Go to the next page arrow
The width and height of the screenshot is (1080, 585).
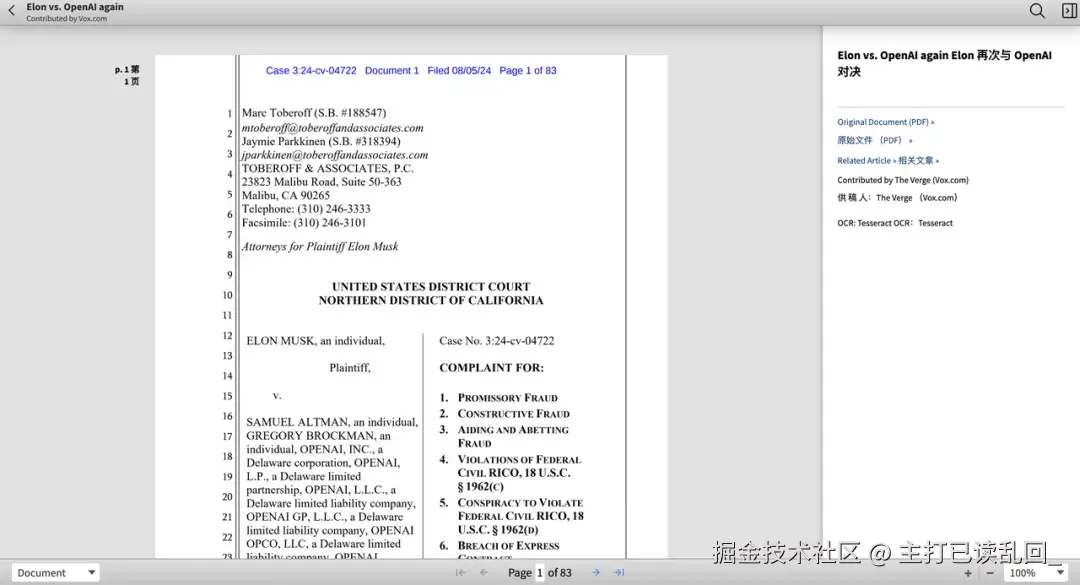596,573
